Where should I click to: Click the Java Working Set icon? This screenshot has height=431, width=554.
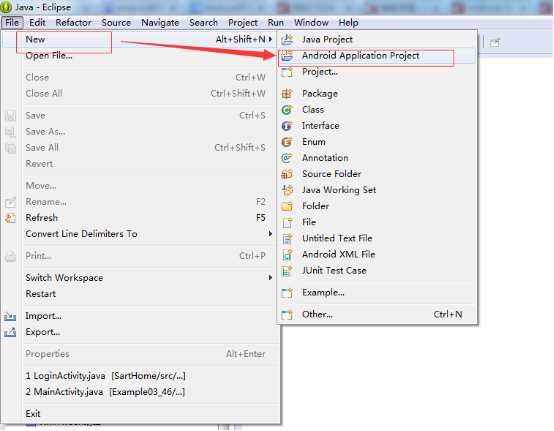[287, 190]
